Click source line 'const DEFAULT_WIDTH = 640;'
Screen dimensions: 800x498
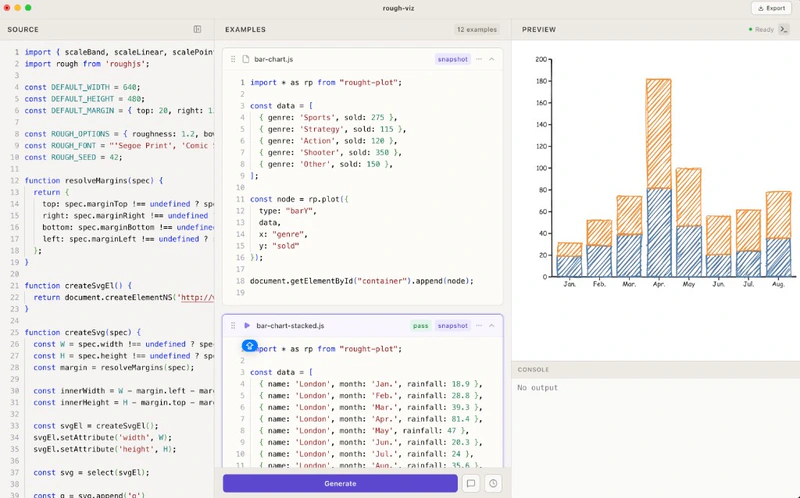pos(82,87)
